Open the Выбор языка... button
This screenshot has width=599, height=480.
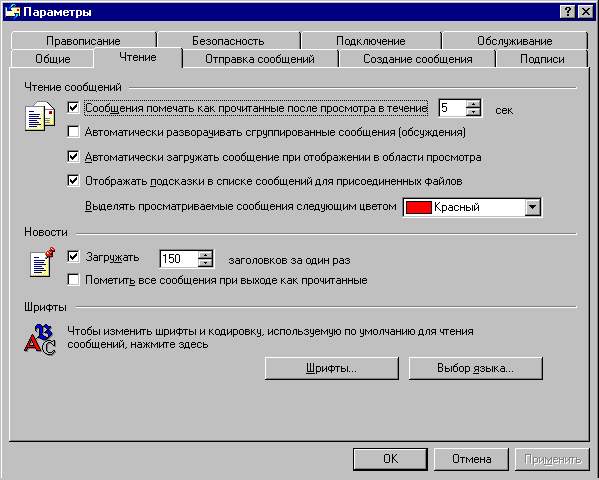coord(476,368)
